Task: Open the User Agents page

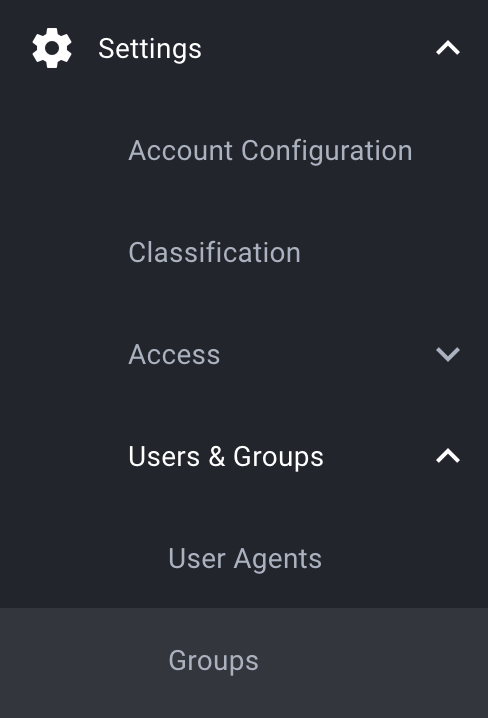Action: coord(245,559)
